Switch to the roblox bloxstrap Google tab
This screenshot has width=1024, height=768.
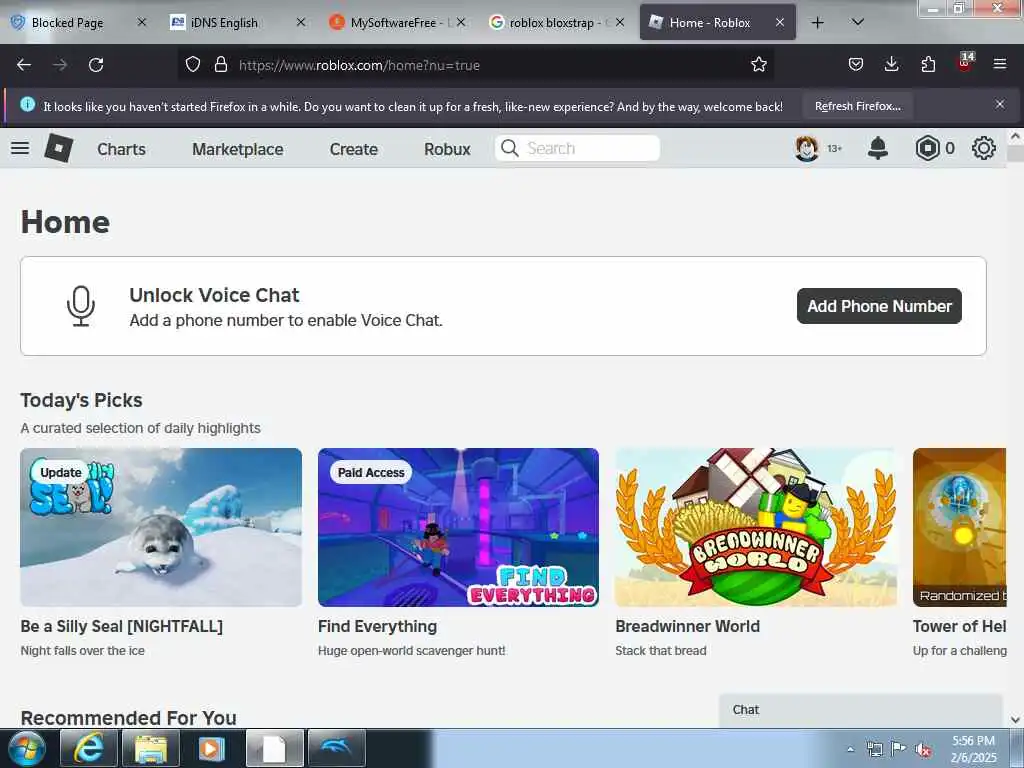tap(556, 23)
